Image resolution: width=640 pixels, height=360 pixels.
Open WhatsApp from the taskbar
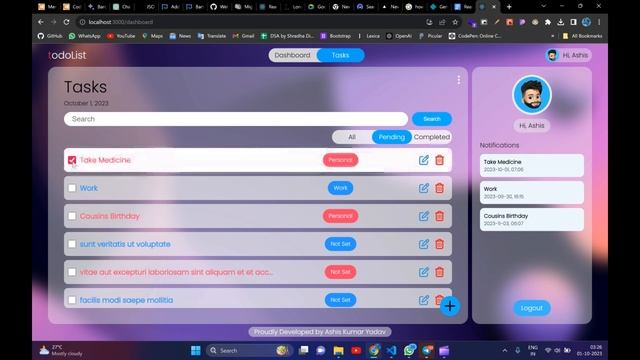409,350
